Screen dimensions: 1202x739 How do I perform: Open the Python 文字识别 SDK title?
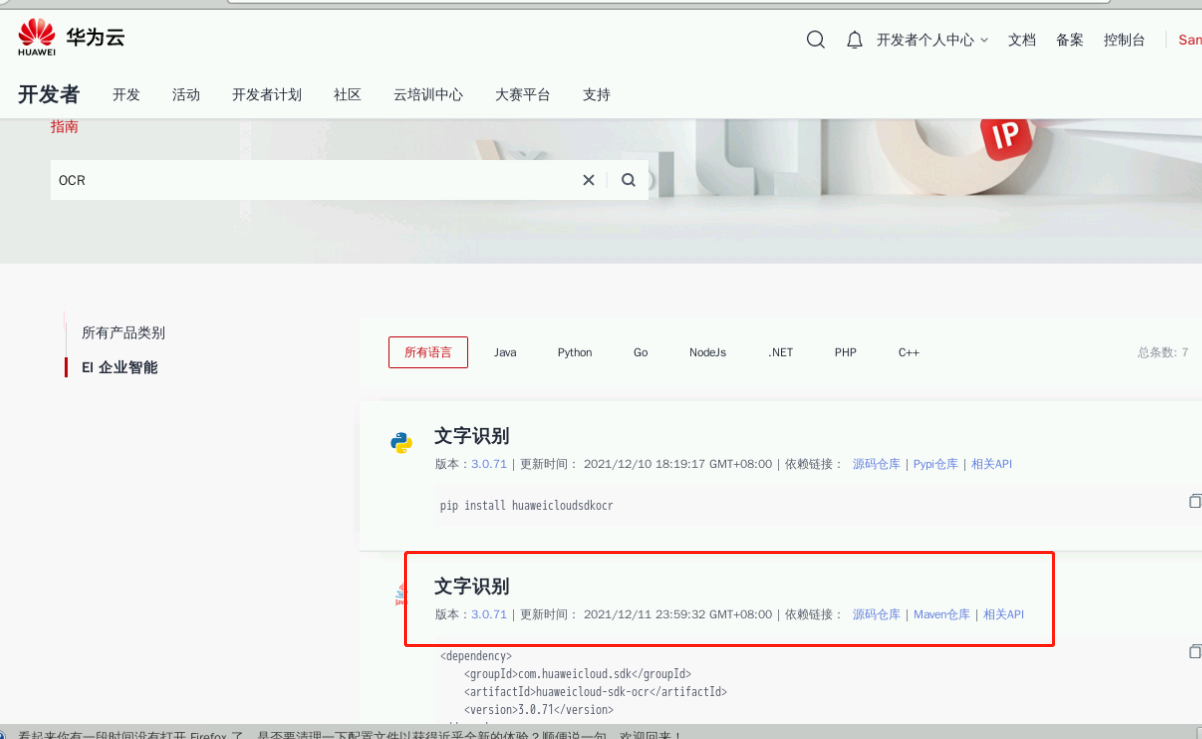pyautogui.click(x=472, y=436)
